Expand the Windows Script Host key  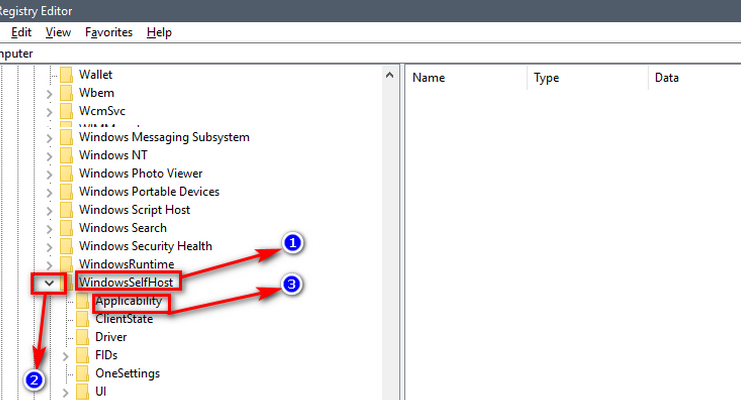[x=49, y=211]
